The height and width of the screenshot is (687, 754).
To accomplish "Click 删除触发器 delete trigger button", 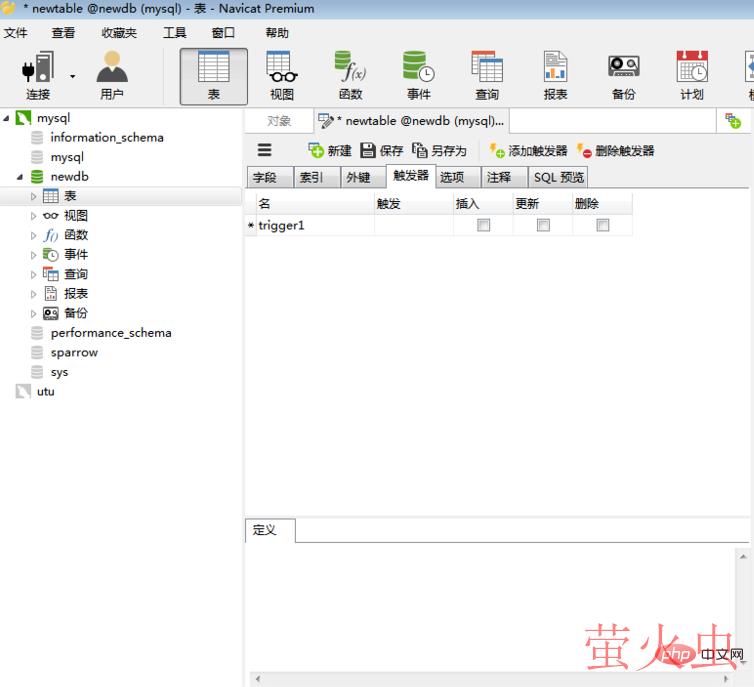I will (616, 150).
